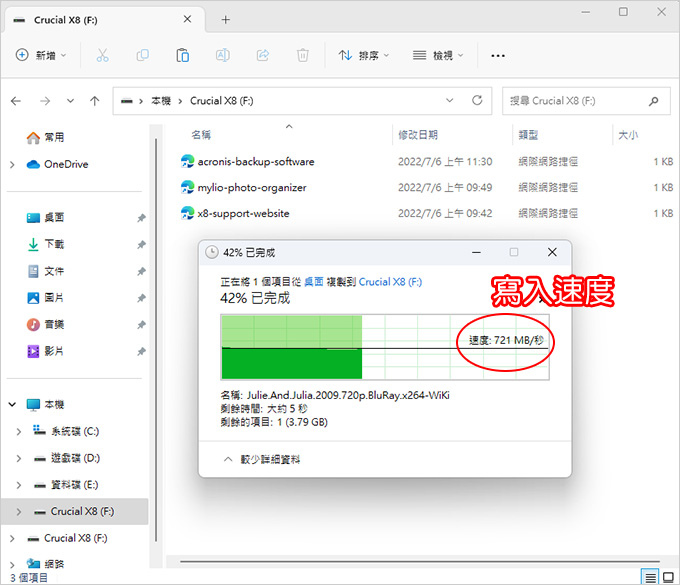Click the search magnifier icon
The image size is (680, 585).
pyautogui.click(x=654, y=101)
